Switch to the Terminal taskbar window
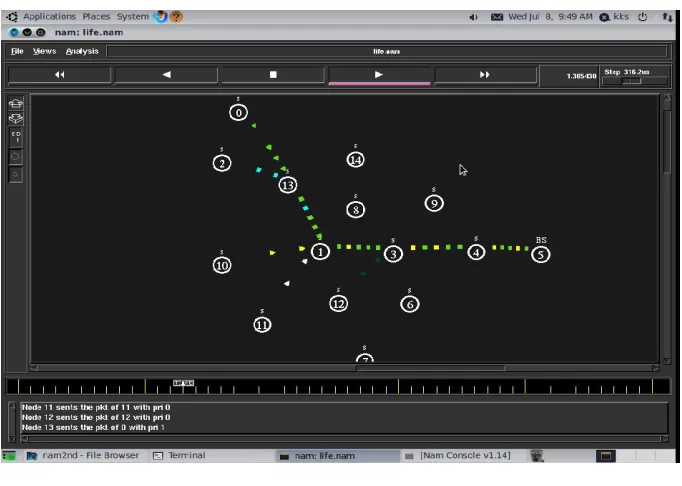This screenshot has height=486, width=682. coord(179,456)
